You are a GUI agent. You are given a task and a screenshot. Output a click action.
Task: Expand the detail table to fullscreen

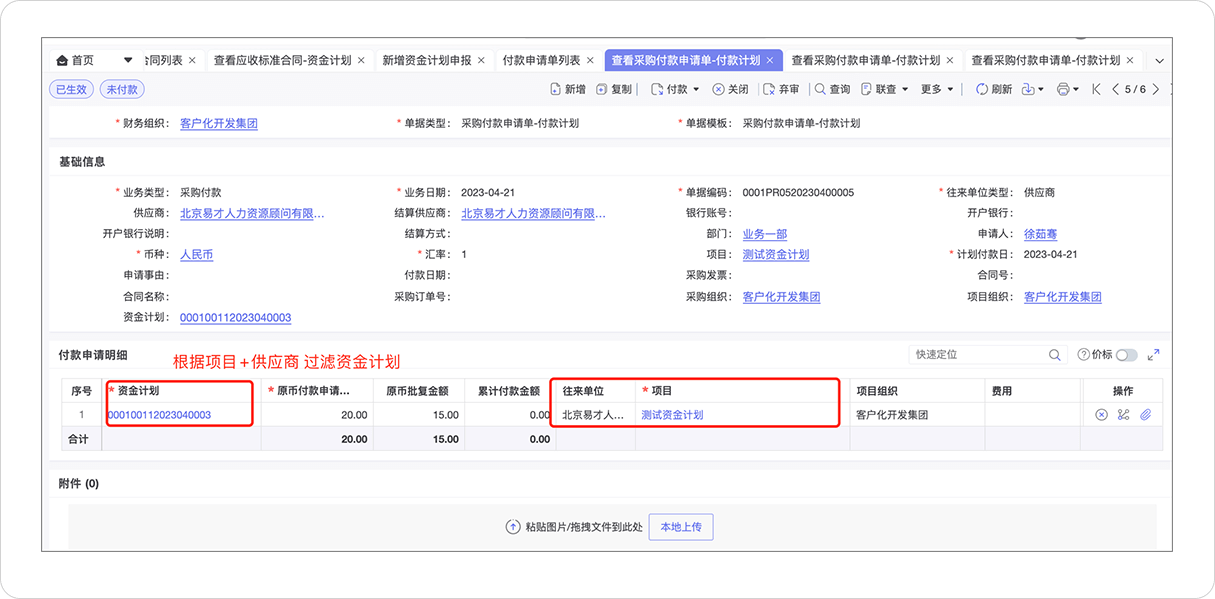[1153, 355]
